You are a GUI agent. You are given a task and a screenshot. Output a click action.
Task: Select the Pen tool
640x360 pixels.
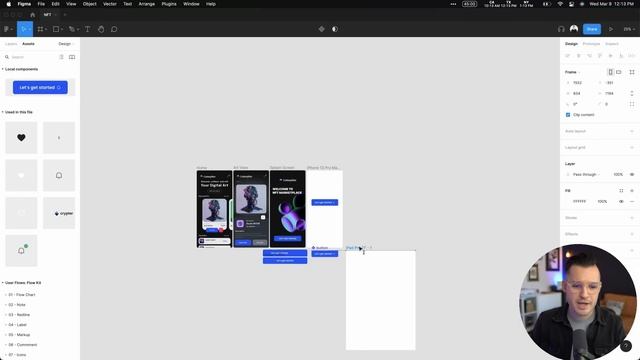click(72, 29)
